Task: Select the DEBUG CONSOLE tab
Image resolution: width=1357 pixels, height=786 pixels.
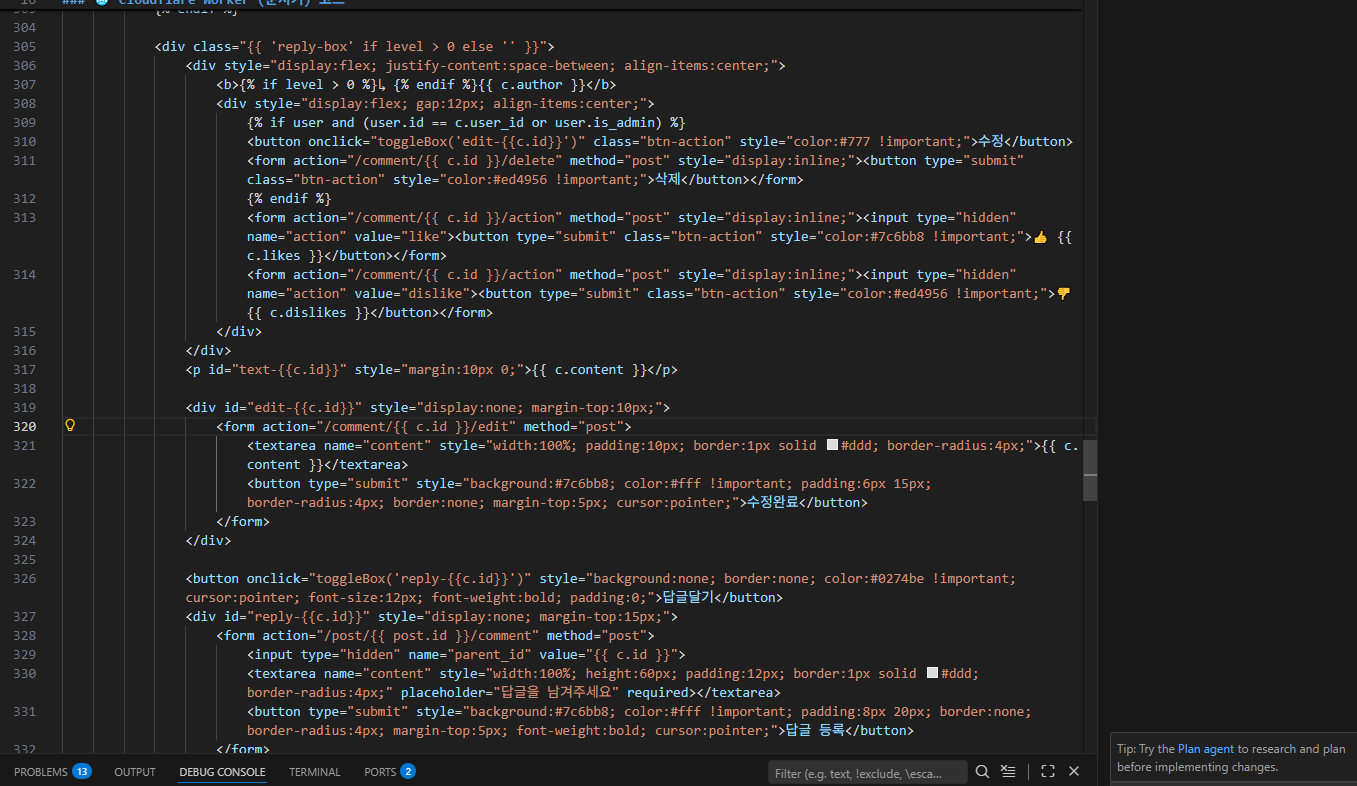Action: point(222,772)
